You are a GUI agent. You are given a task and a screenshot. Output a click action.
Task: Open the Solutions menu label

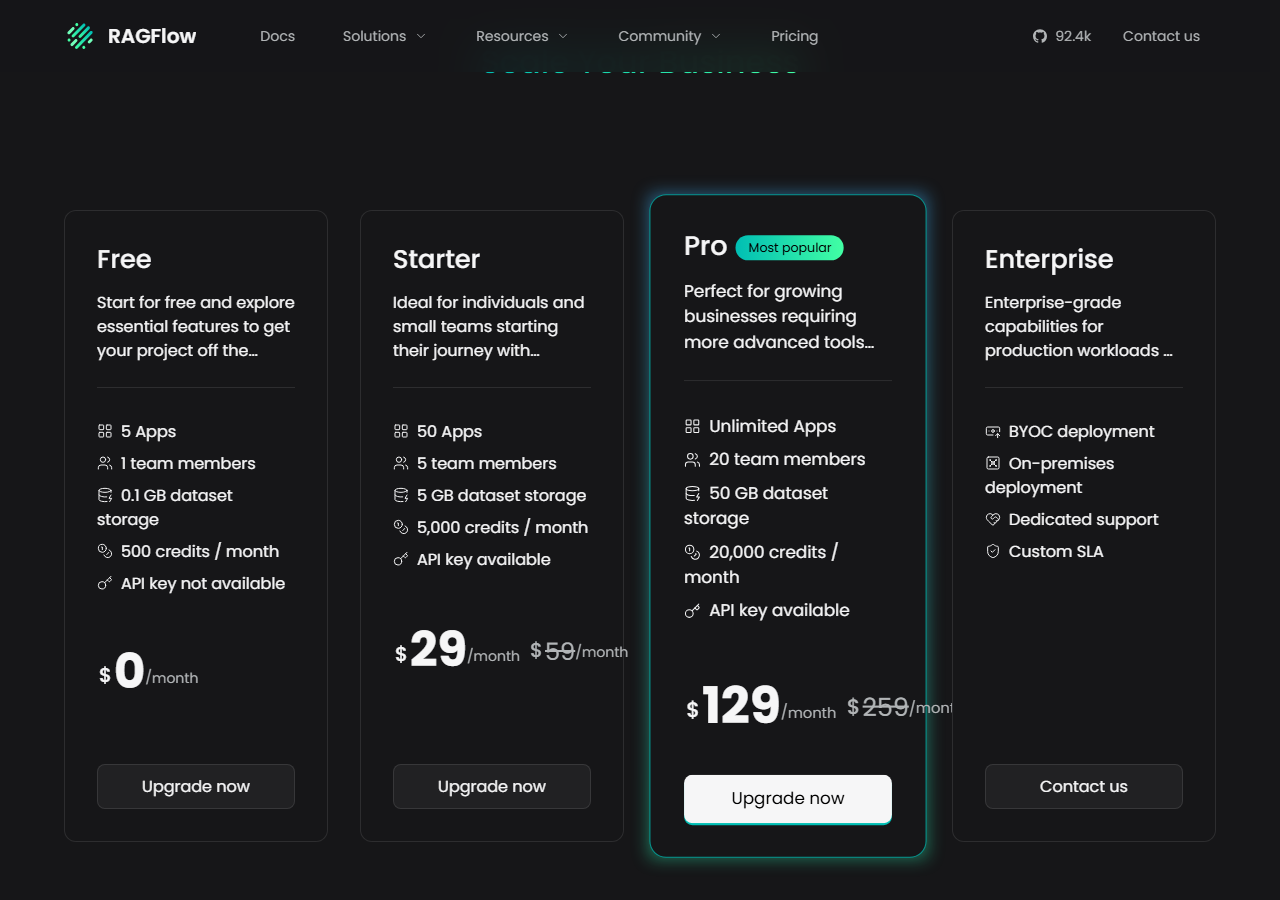coord(374,36)
